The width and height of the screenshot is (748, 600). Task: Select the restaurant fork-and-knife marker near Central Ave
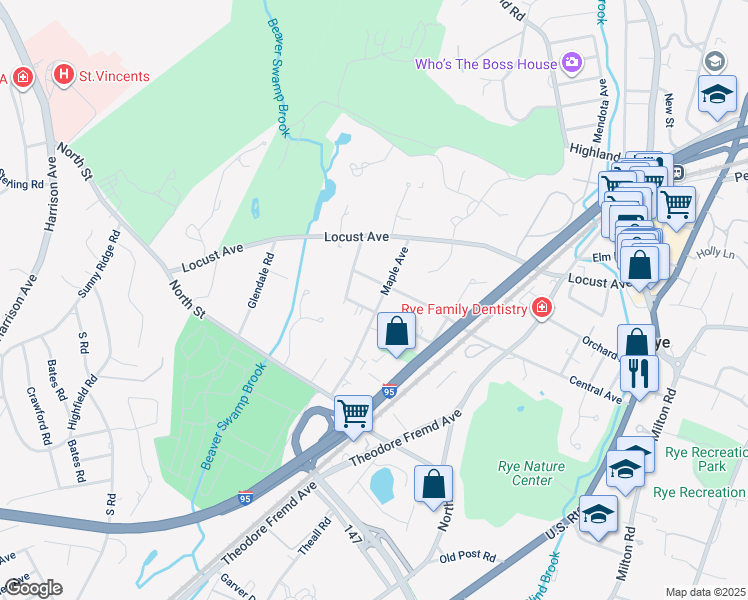[640, 377]
